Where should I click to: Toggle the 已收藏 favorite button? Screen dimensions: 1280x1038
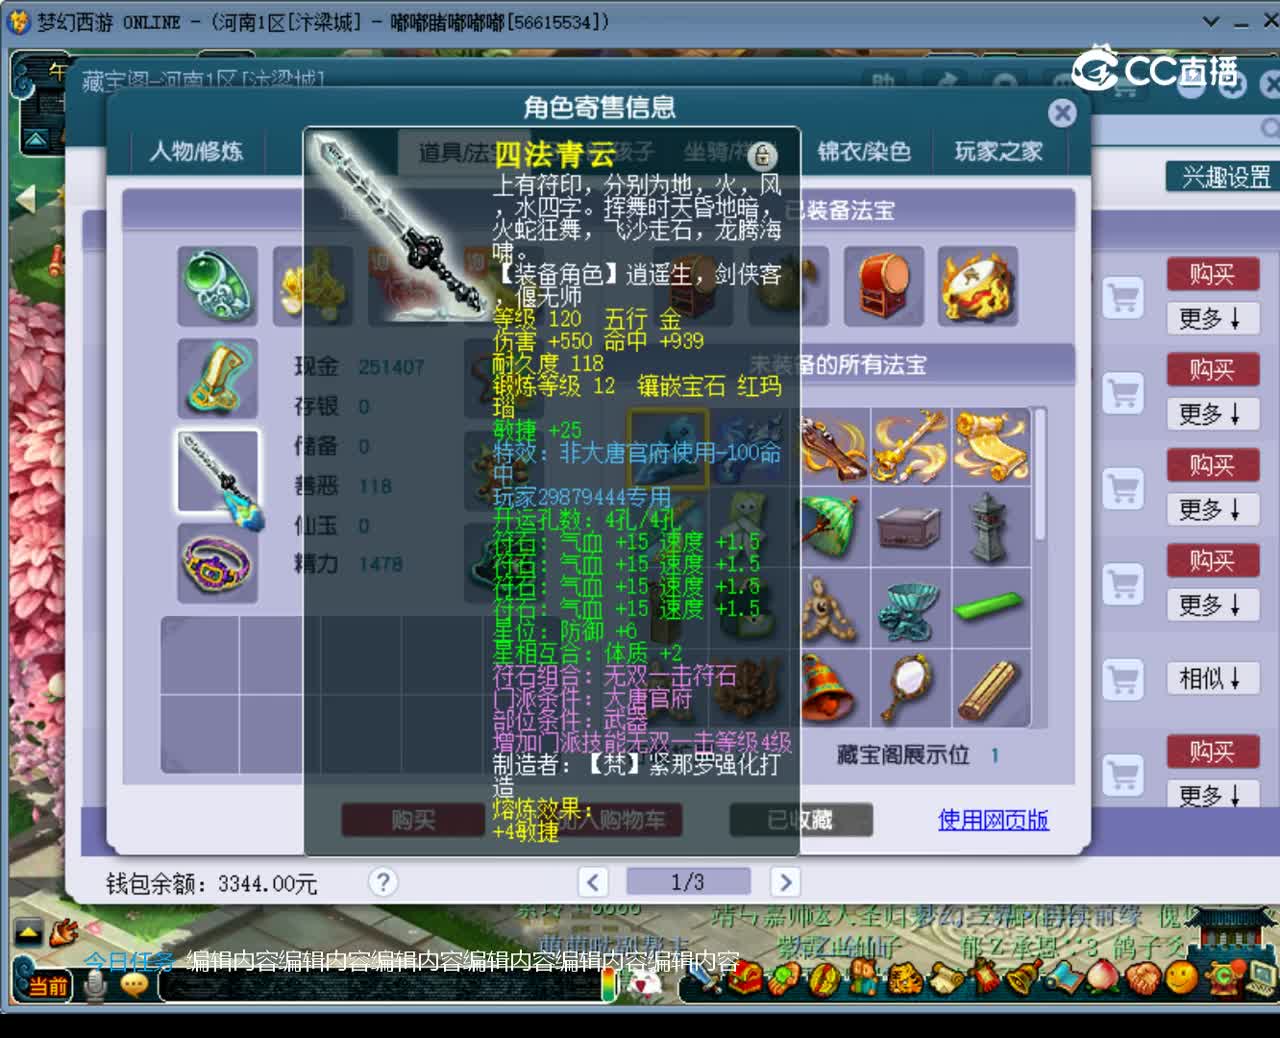801,820
